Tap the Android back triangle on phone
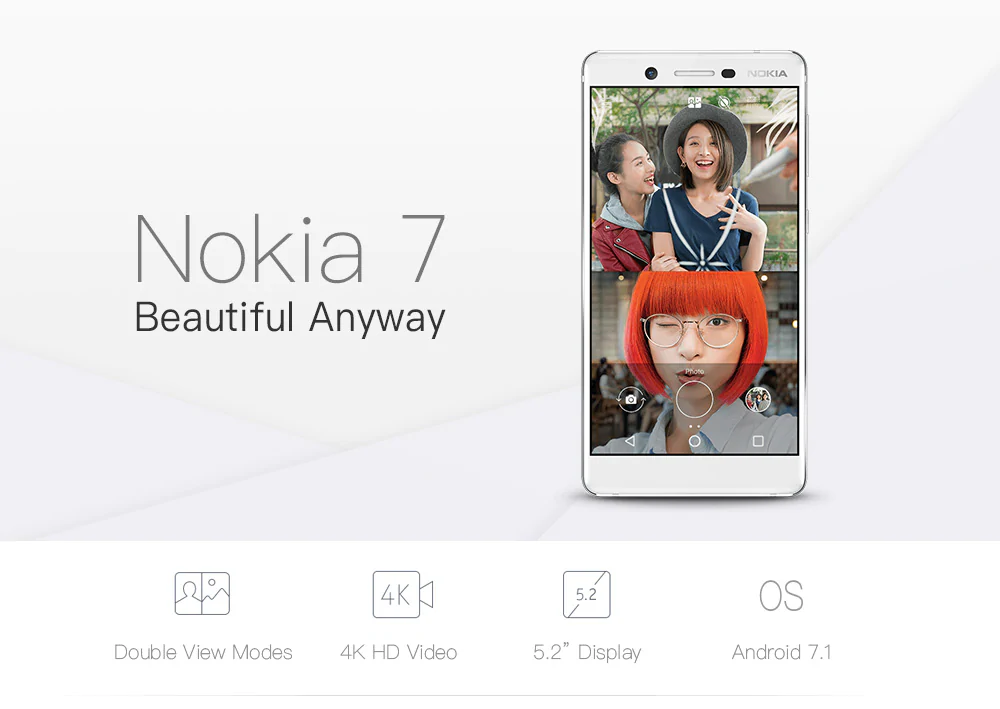The height and width of the screenshot is (709, 1000). coord(630,441)
